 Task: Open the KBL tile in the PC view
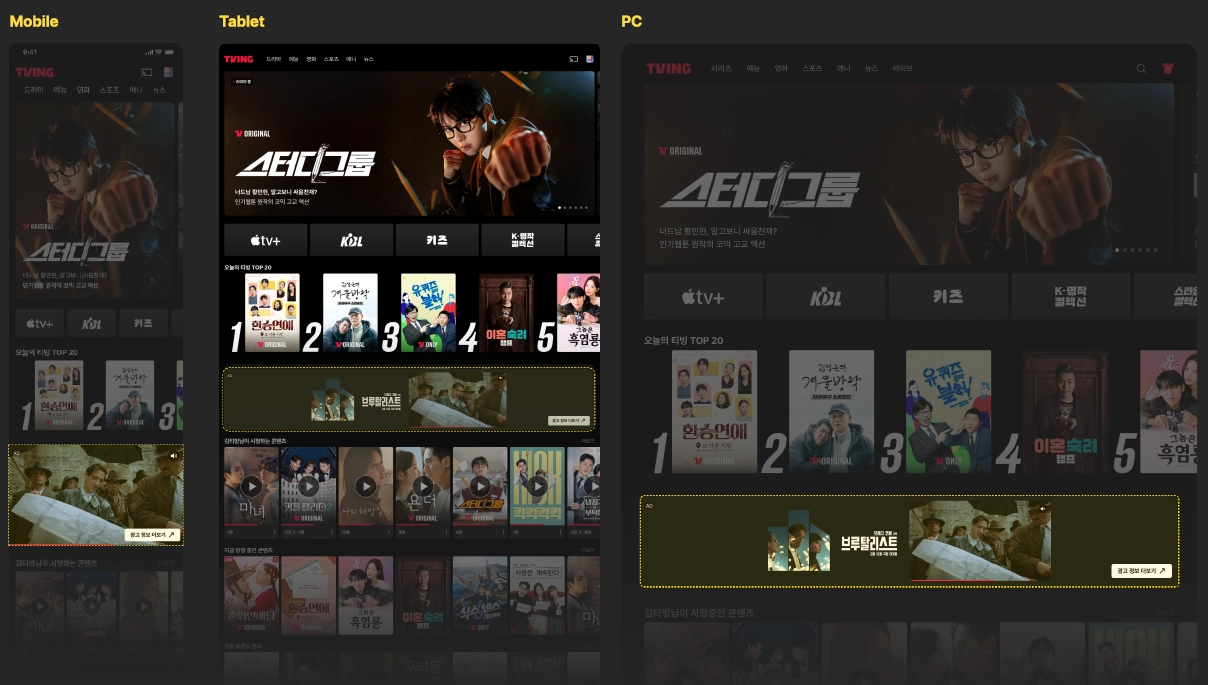[x=826, y=297]
